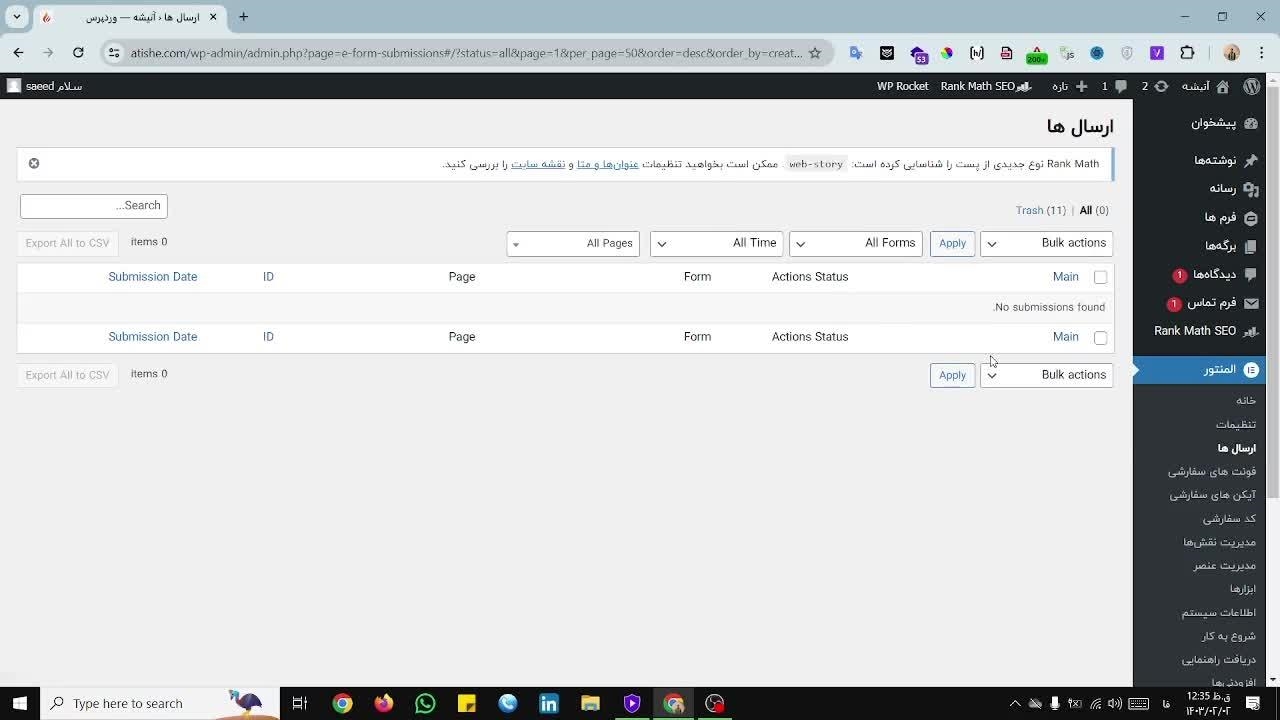This screenshot has height=720, width=1280.
Task: Click the updates refresh icon in admin bar
Action: pyautogui.click(x=1161, y=86)
